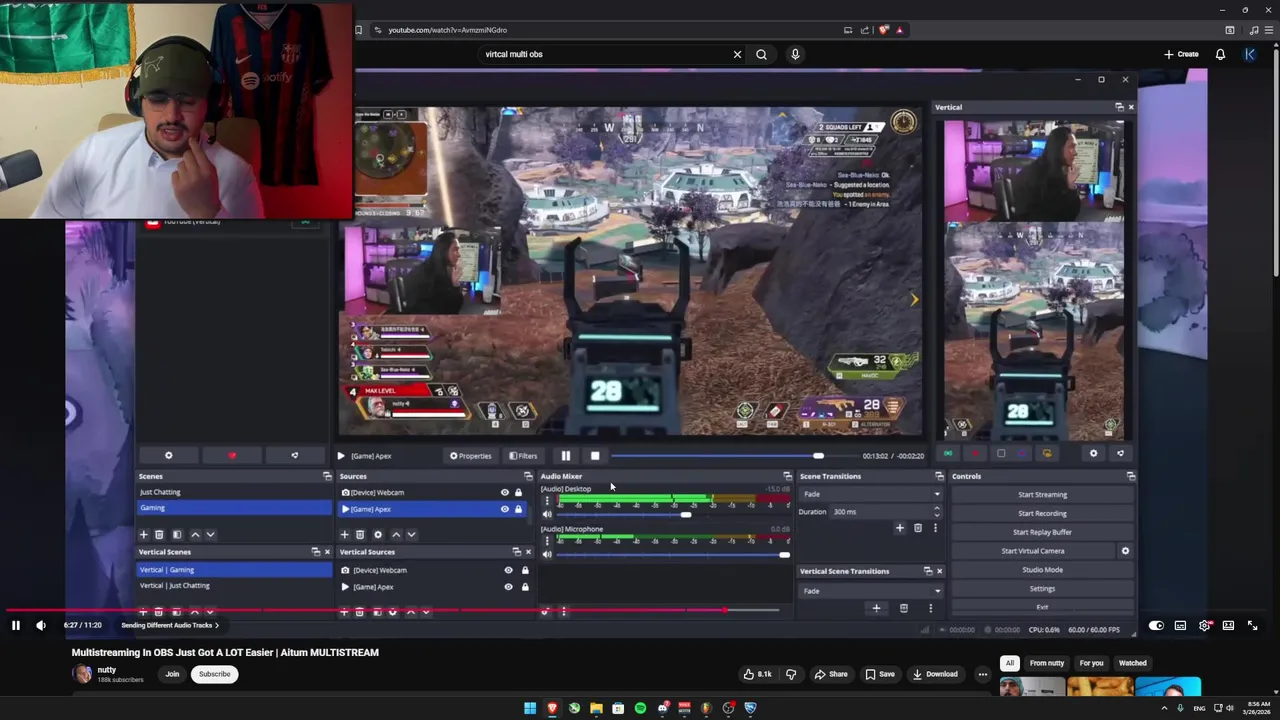Start voice search with microphone icon

[796, 54]
